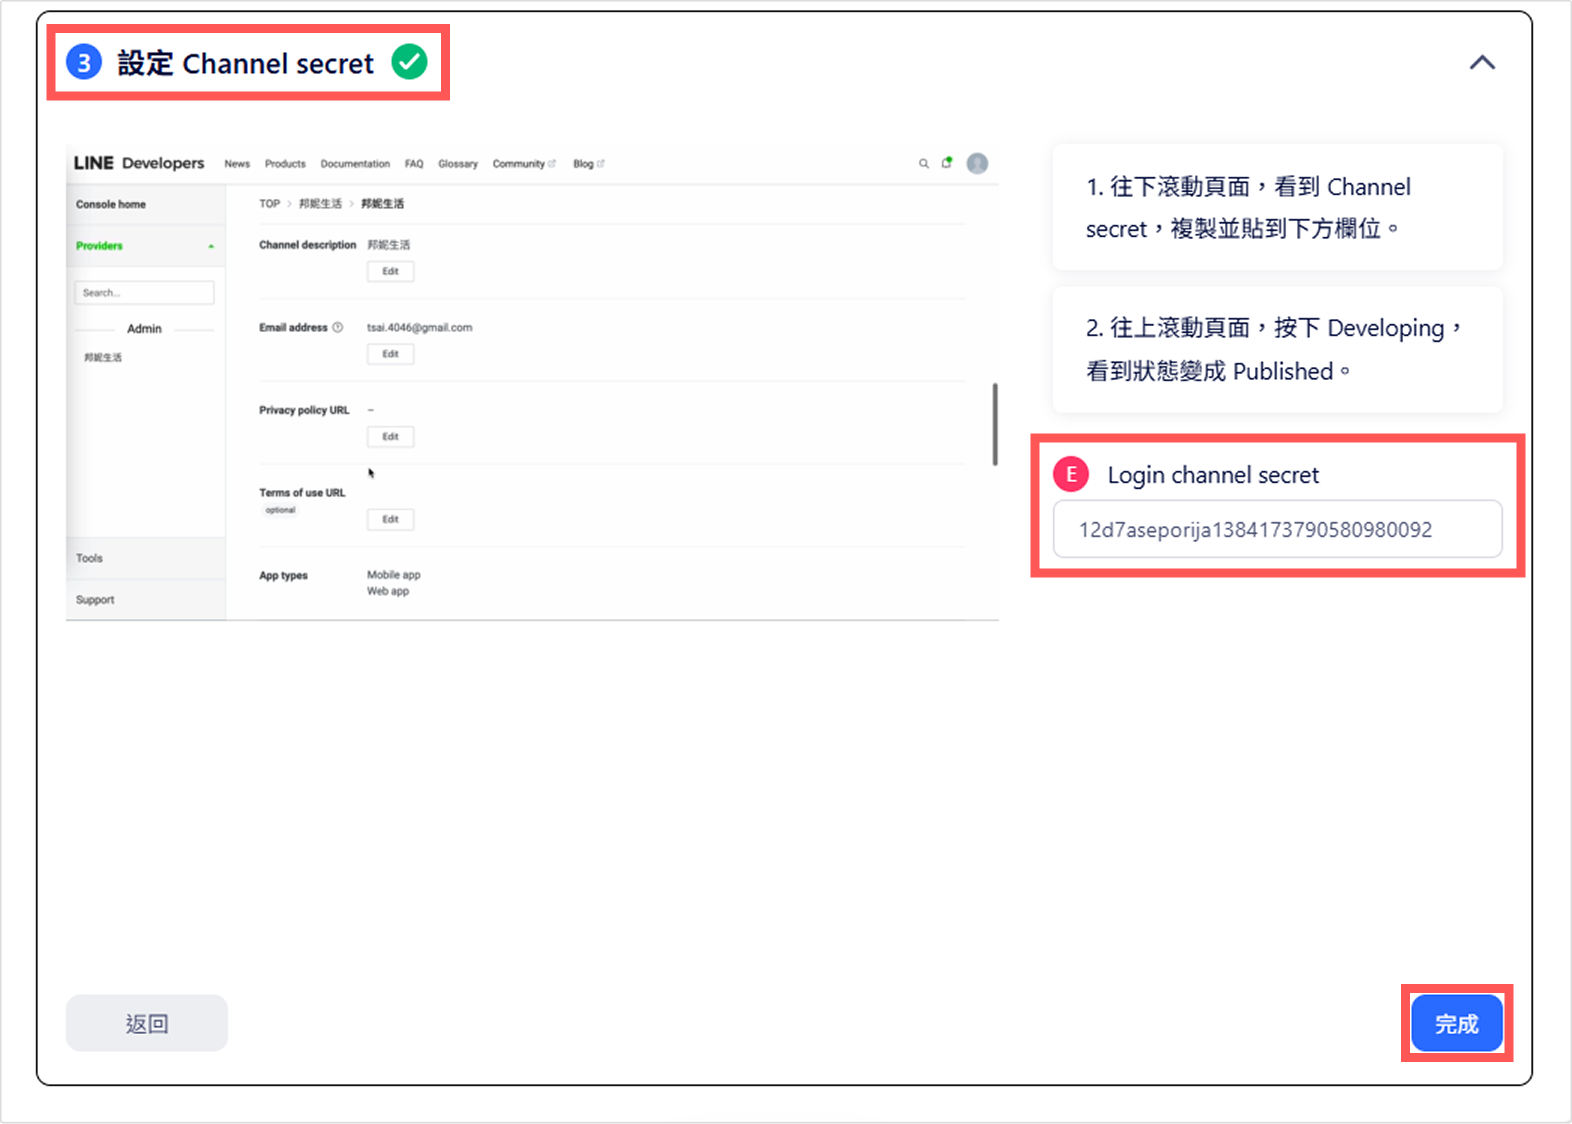Click Edit under Terms of use URL

[x=390, y=519]
